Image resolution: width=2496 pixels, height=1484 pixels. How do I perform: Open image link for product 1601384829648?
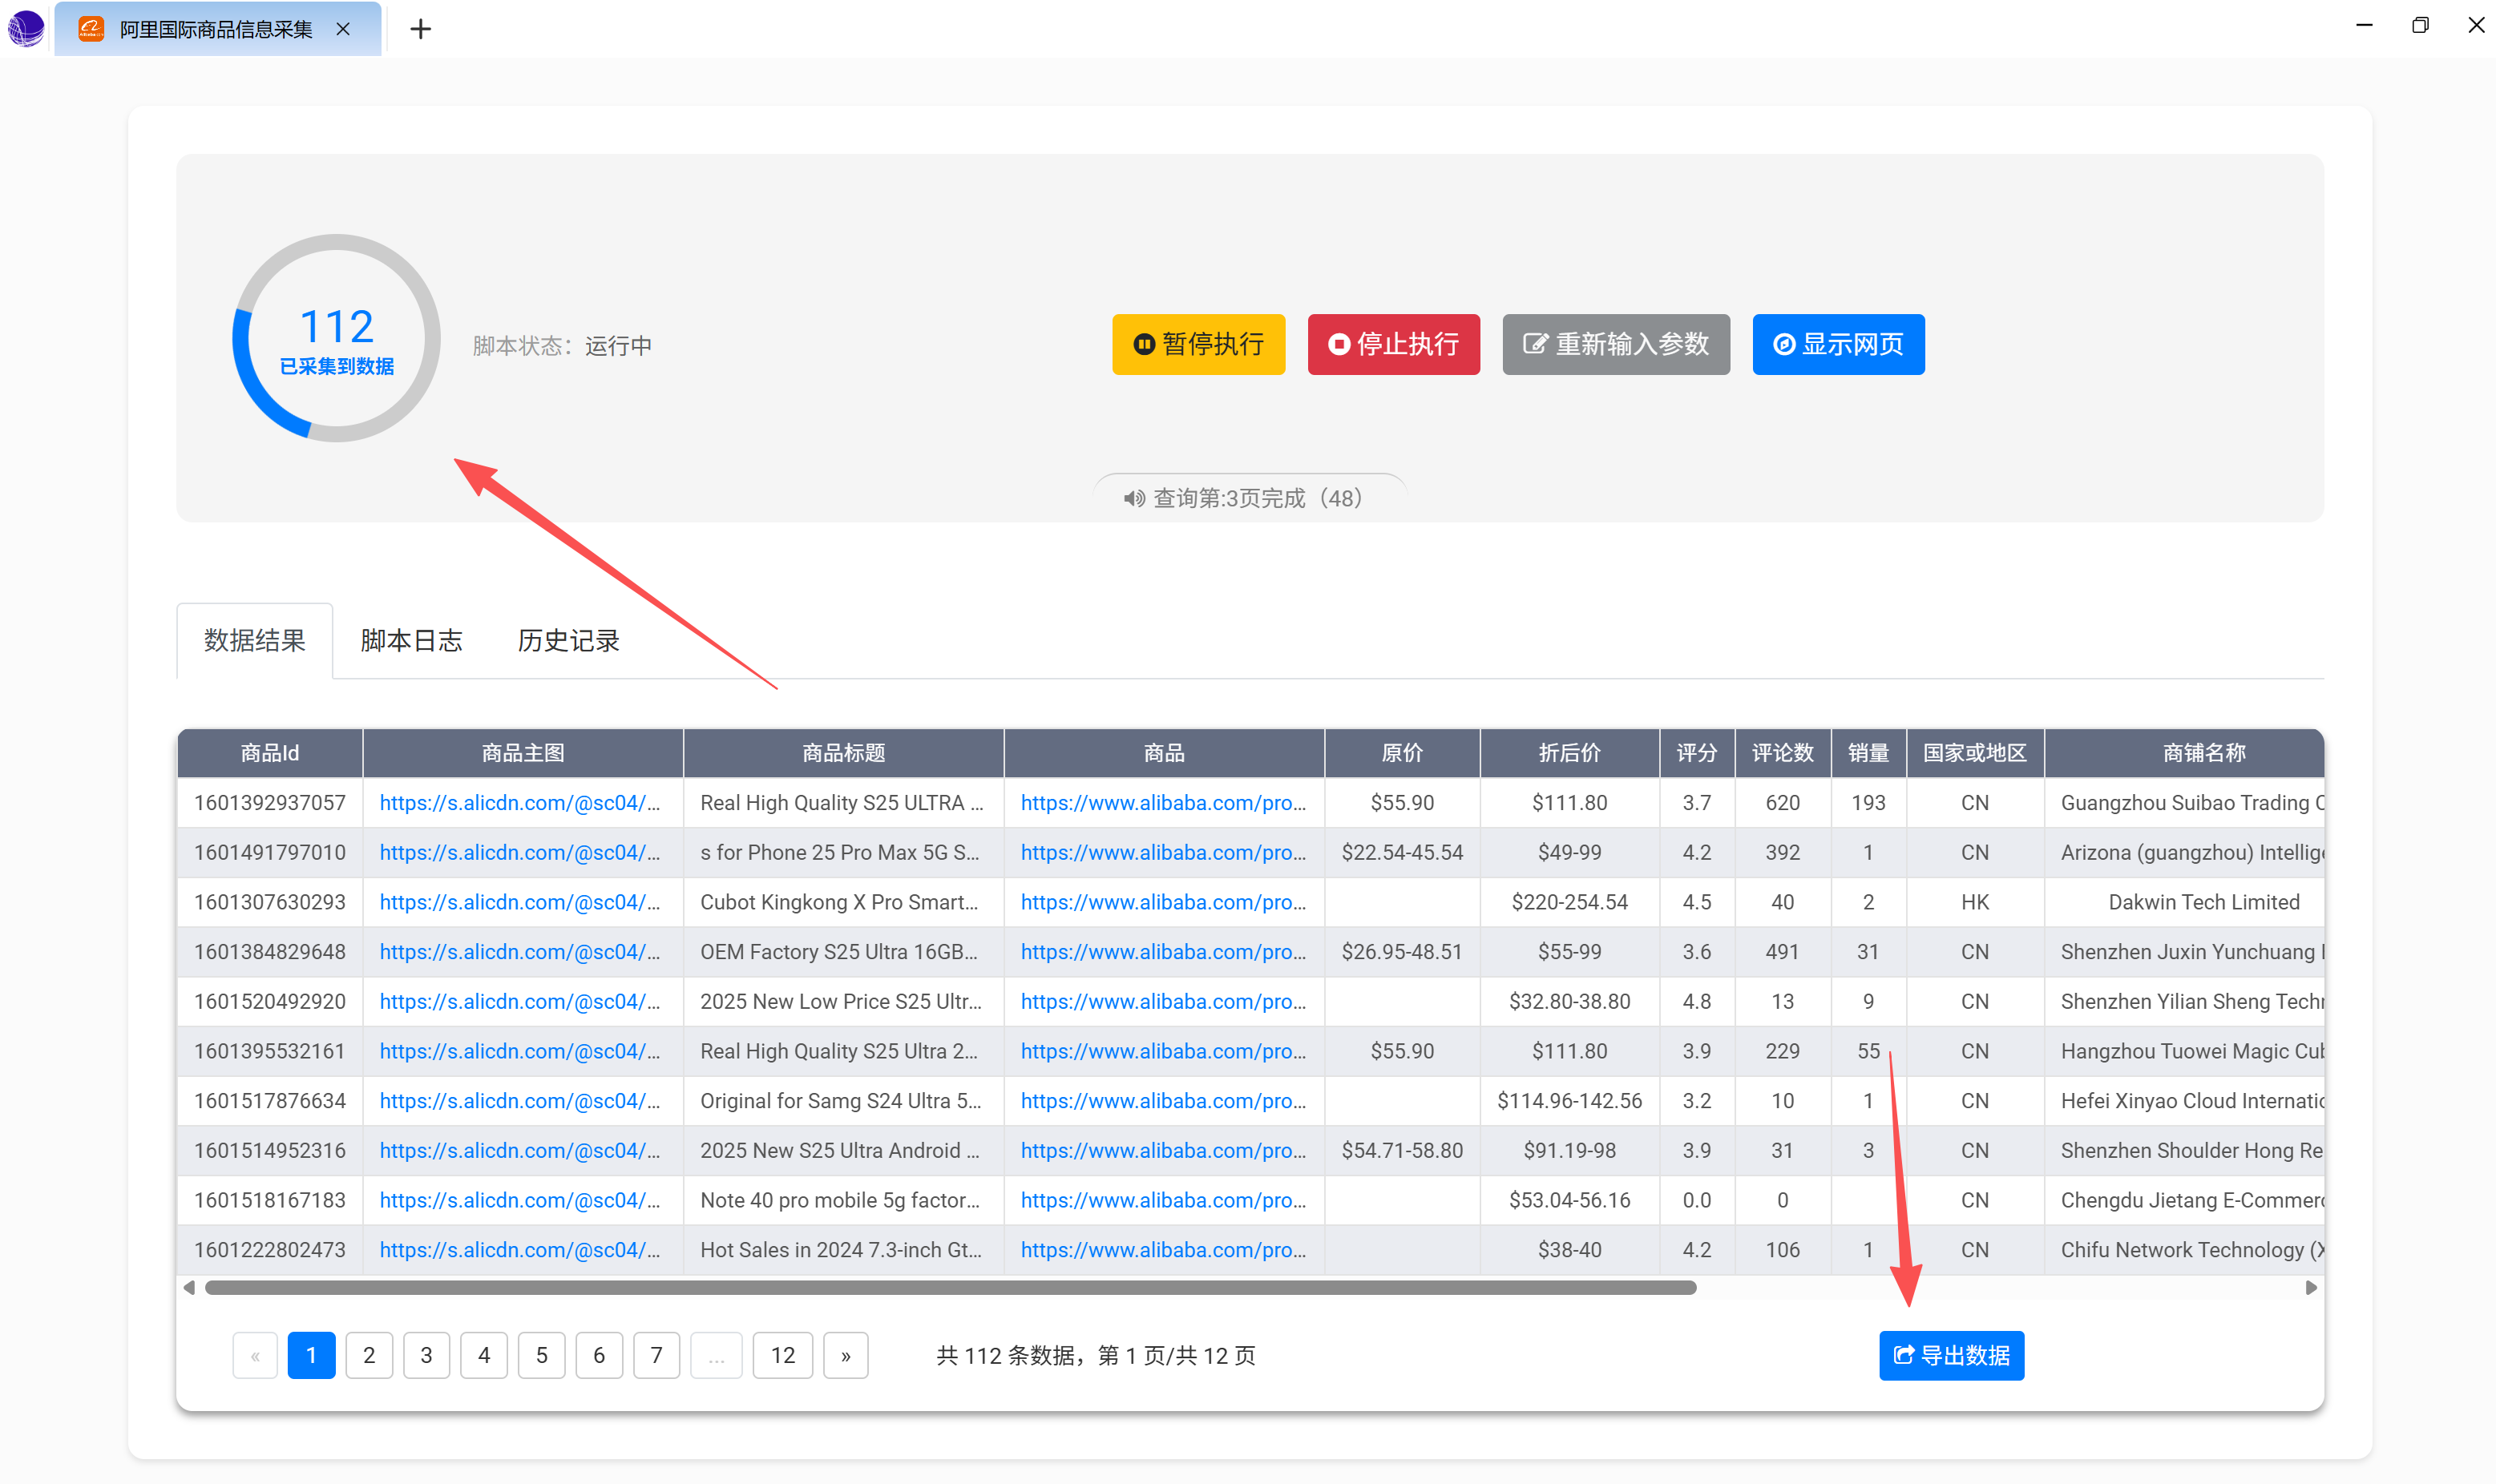(x=520, y=952)
